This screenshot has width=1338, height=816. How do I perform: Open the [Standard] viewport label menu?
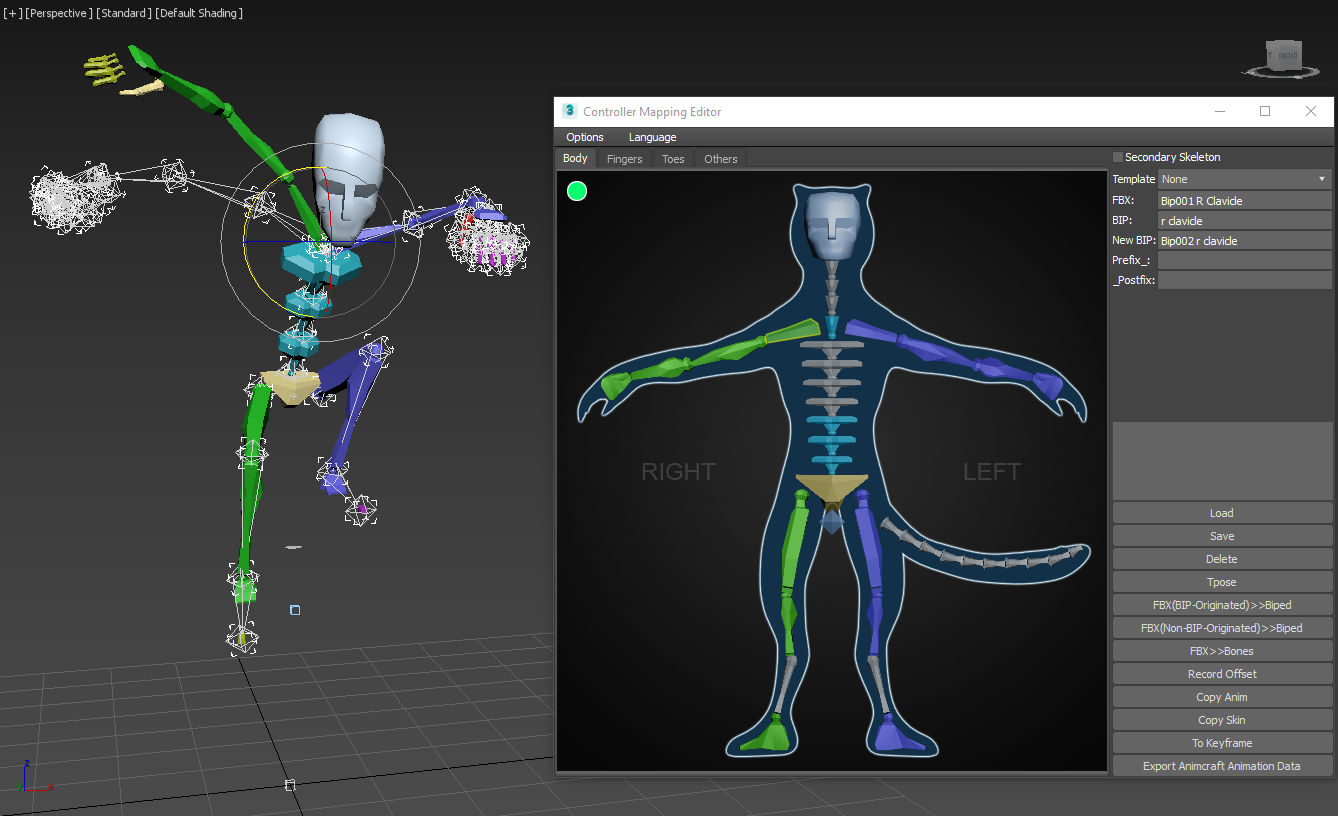click(x=124, y=13)
